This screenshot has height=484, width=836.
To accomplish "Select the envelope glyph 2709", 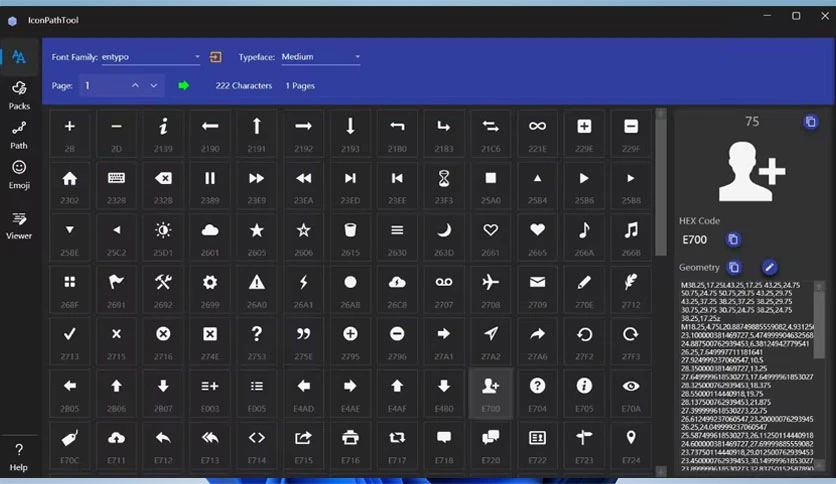I will tap(537, 289).
